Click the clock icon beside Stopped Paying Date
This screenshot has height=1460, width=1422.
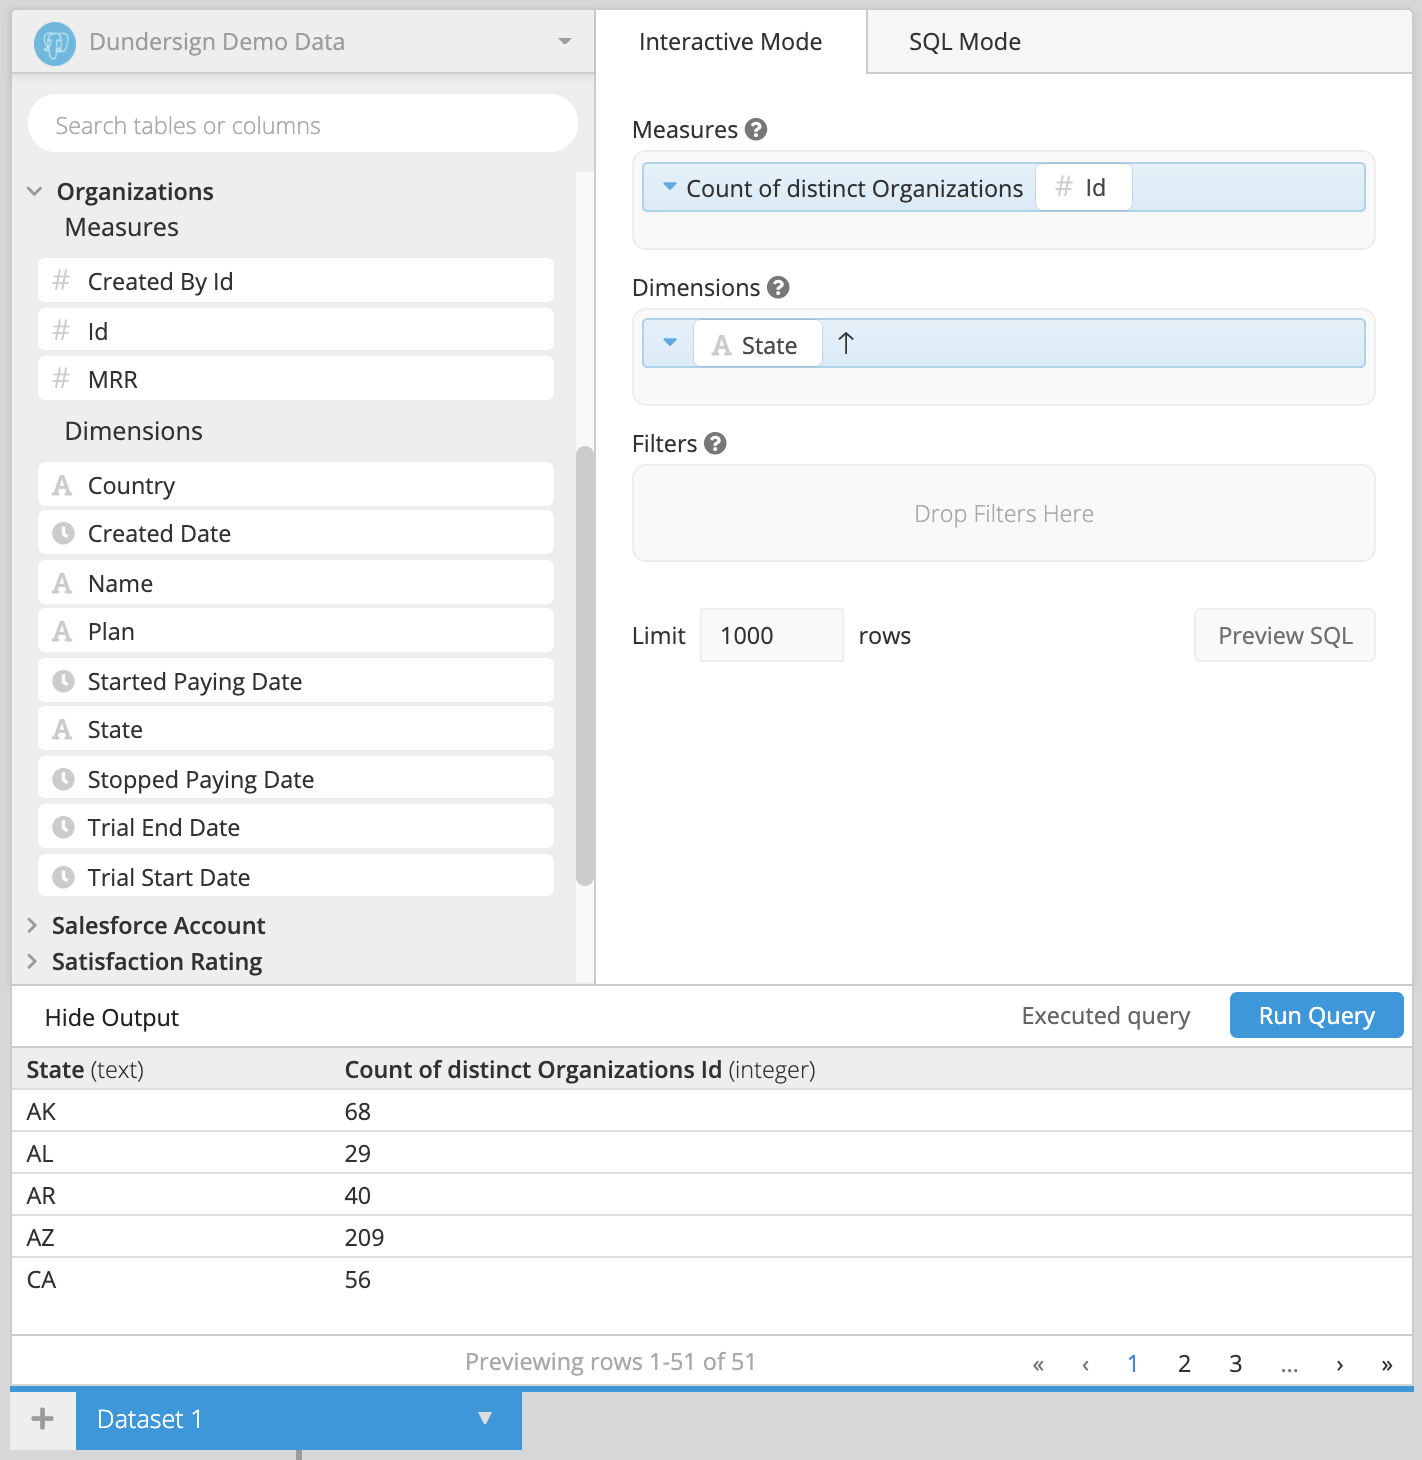coord(63,779)
